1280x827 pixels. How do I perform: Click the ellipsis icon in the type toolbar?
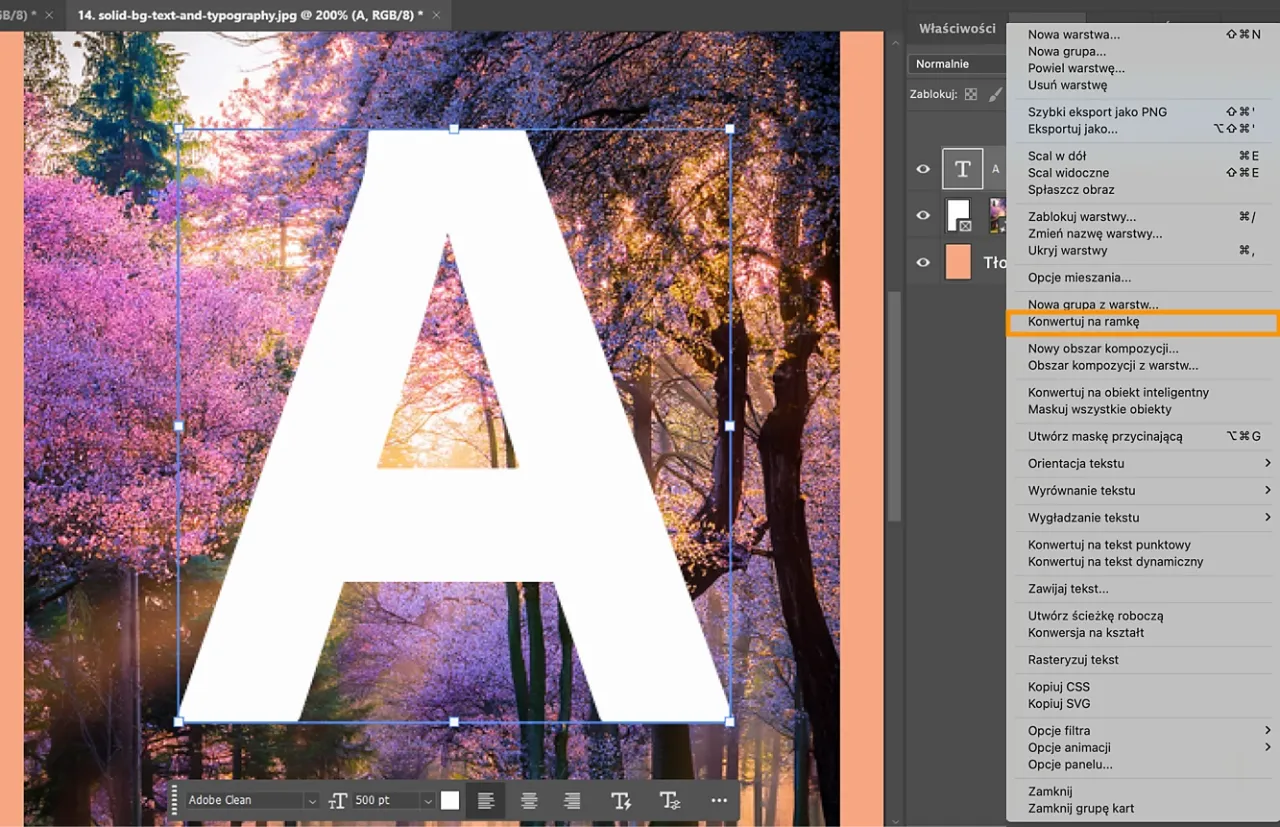pyautogui.click(x=719, y=800)
